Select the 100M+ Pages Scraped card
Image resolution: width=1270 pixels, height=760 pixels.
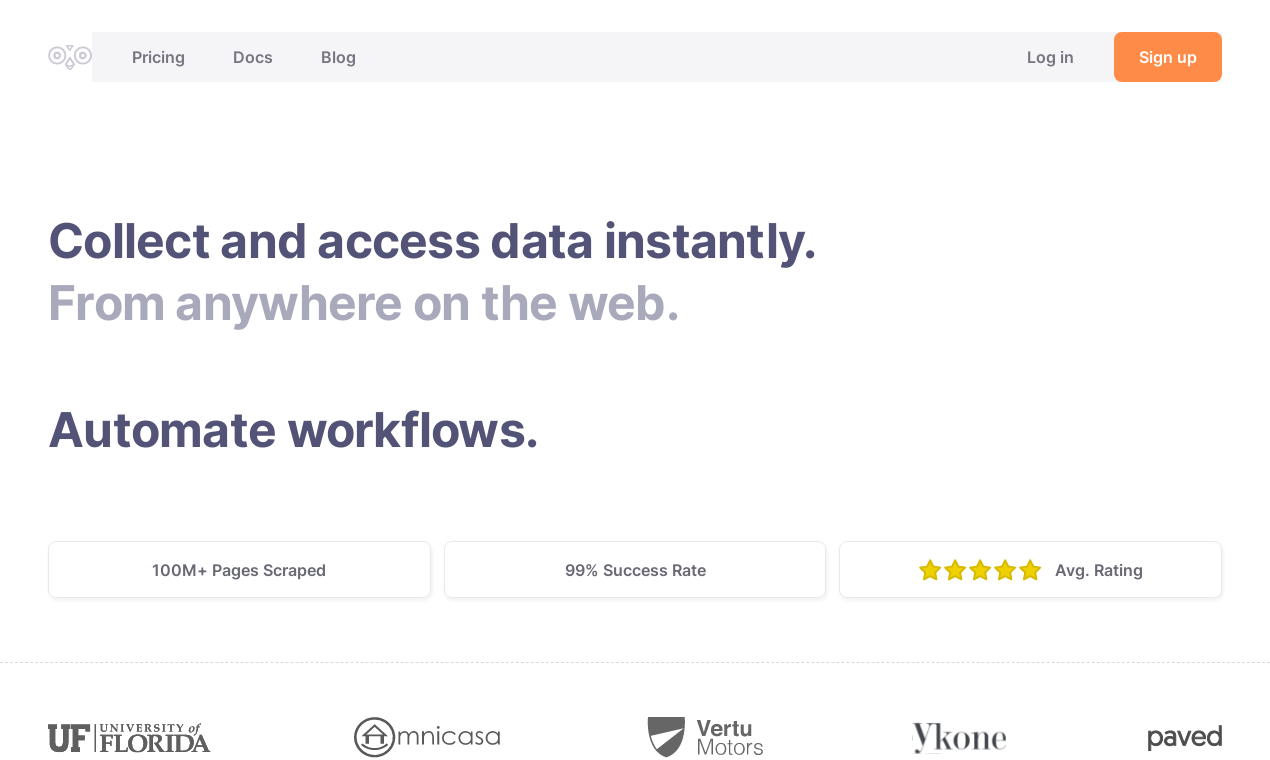click(239, 569)
